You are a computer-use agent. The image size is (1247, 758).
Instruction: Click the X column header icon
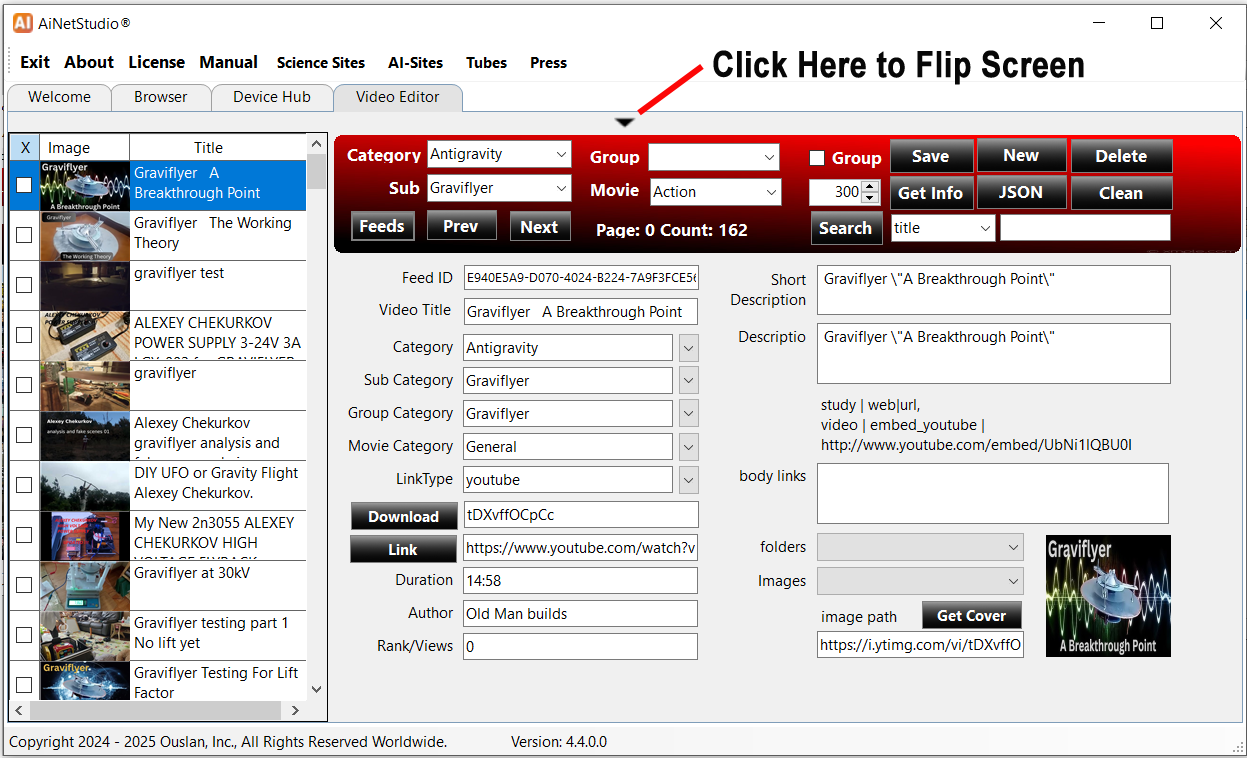pos(25,148)
